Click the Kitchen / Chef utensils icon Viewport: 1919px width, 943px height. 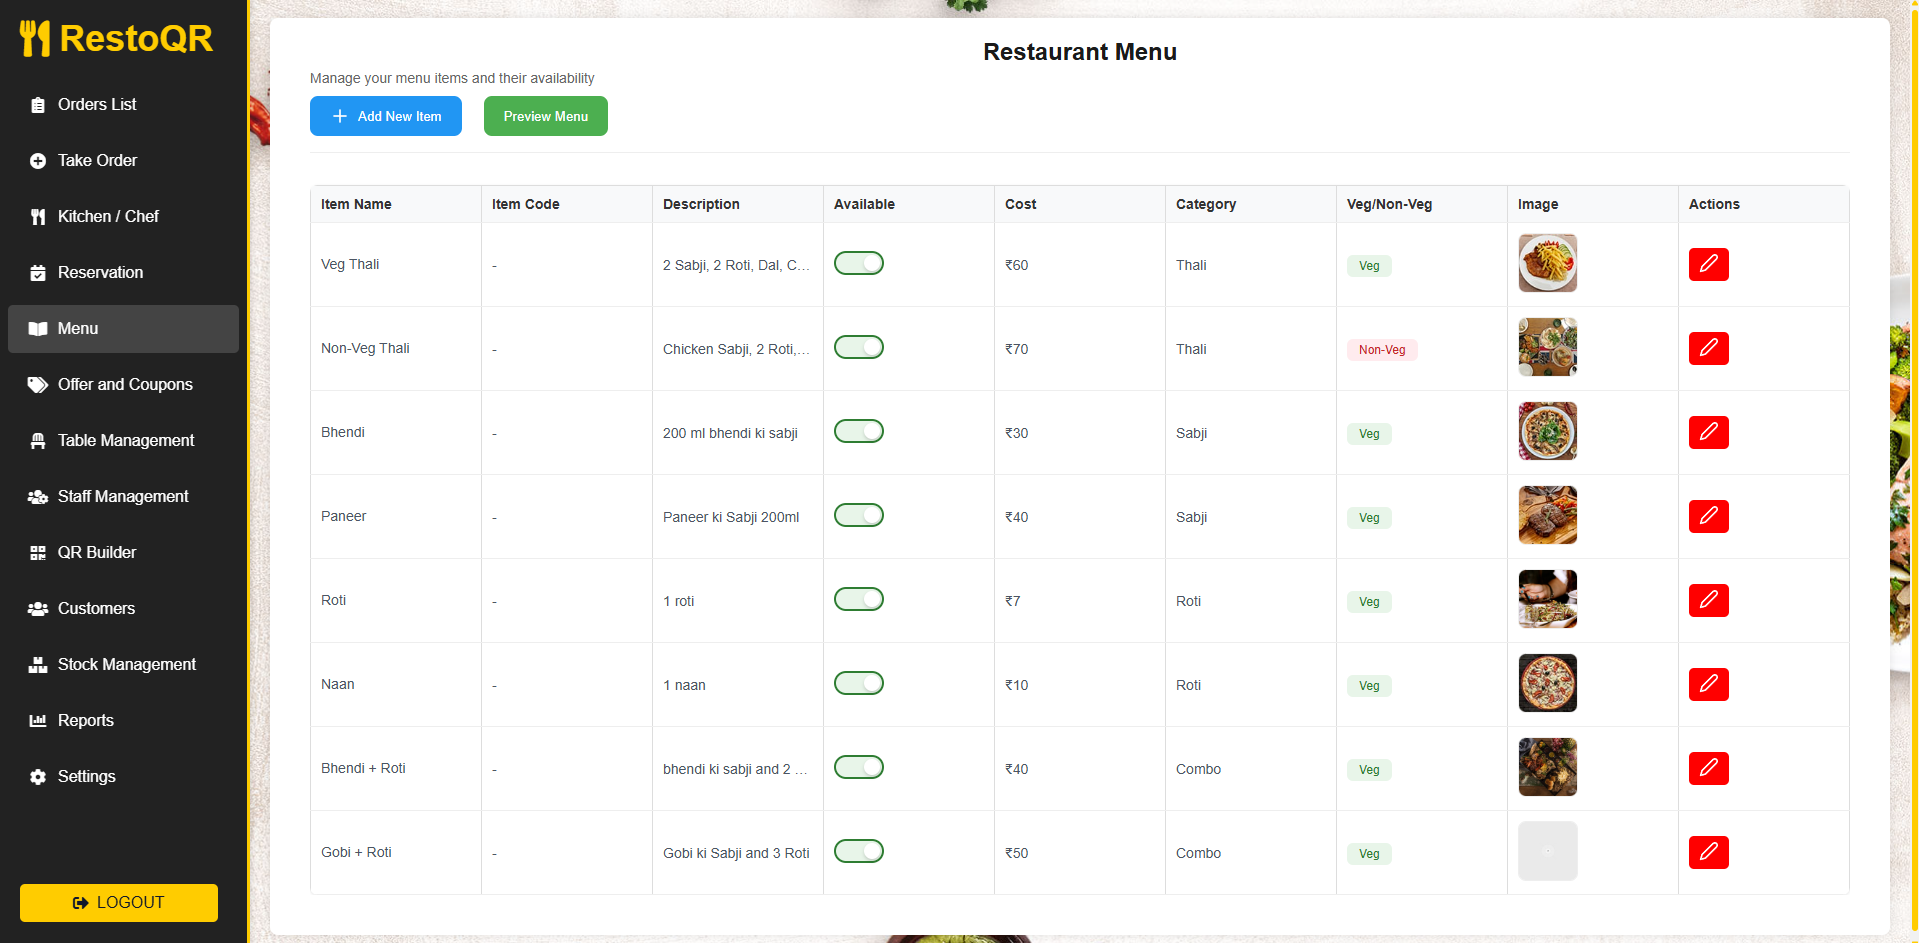pos(38,217)
